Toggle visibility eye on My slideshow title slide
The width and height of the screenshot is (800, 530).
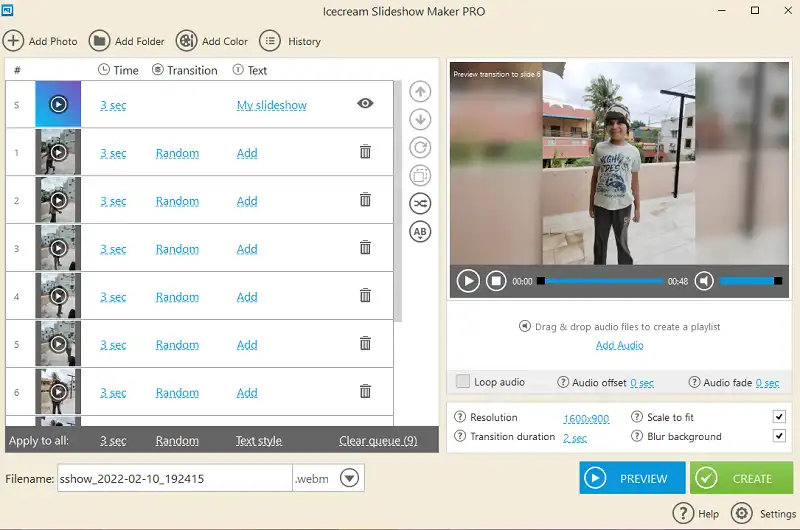click(x=365, y=104)
